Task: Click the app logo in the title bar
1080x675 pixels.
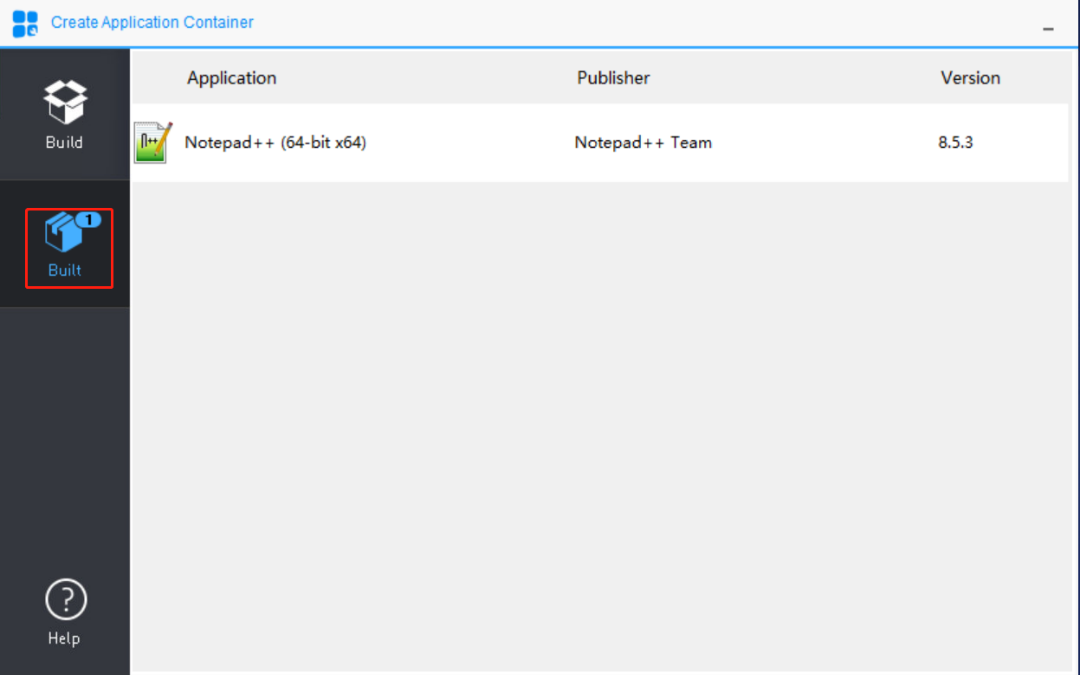Action: pyautogui.click(x=25, y=23)
